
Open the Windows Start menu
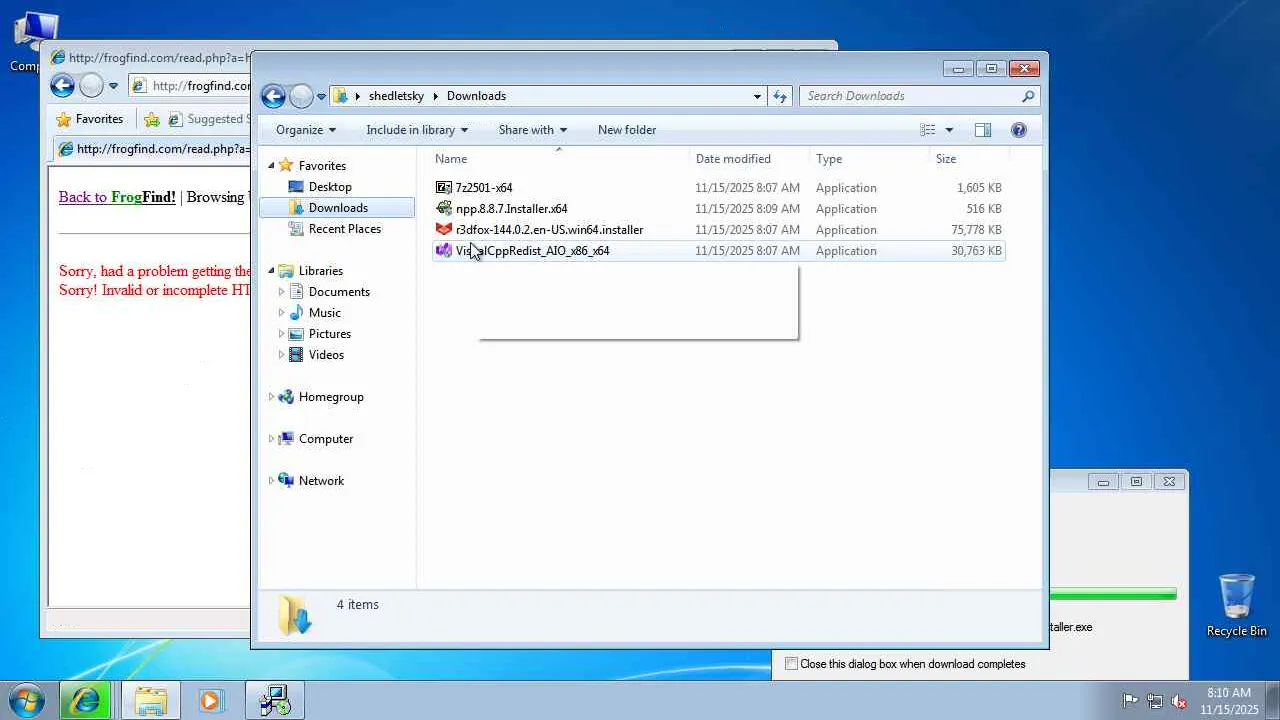[26, 700]
